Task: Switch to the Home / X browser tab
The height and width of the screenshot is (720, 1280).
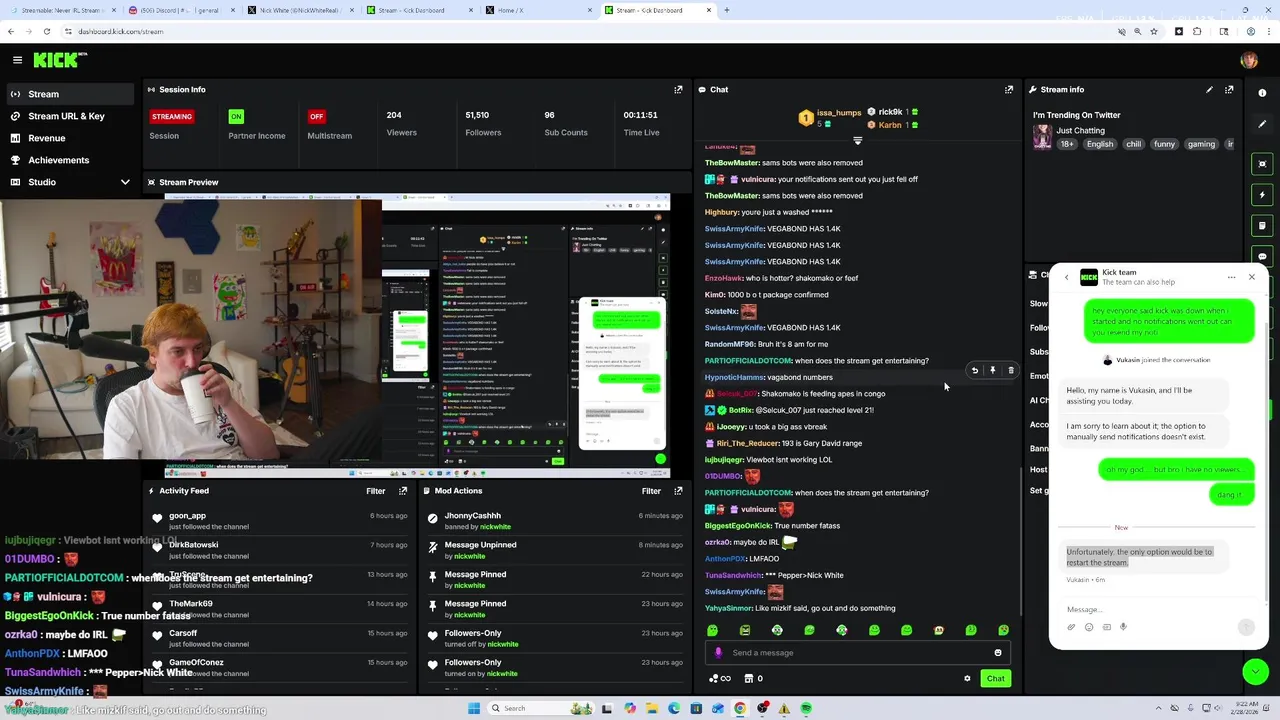Action: (x=536, y=10)
